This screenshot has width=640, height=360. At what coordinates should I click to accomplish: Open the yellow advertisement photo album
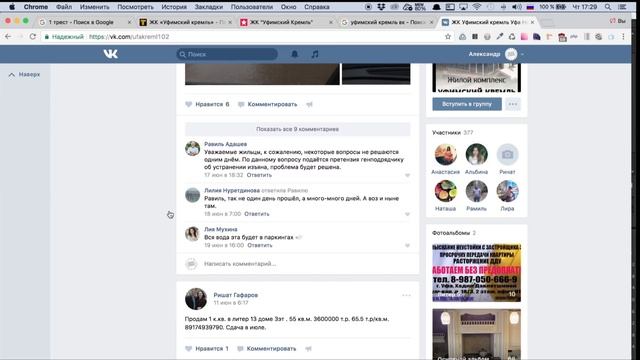[x=476, y=272]
